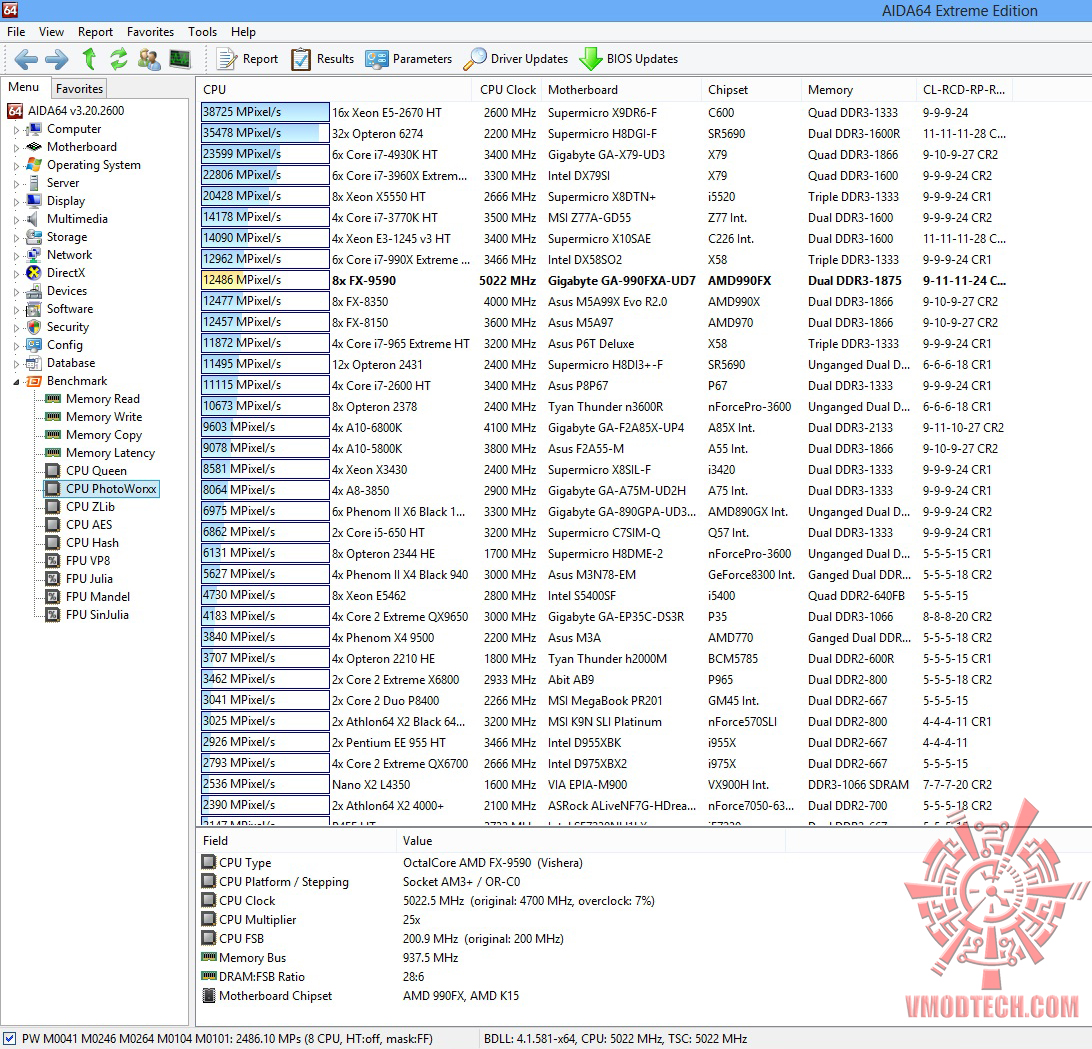Screen dimensions: 1092x1049
Task: Select the Memory Copy benchmark
Action: [104, 435]
